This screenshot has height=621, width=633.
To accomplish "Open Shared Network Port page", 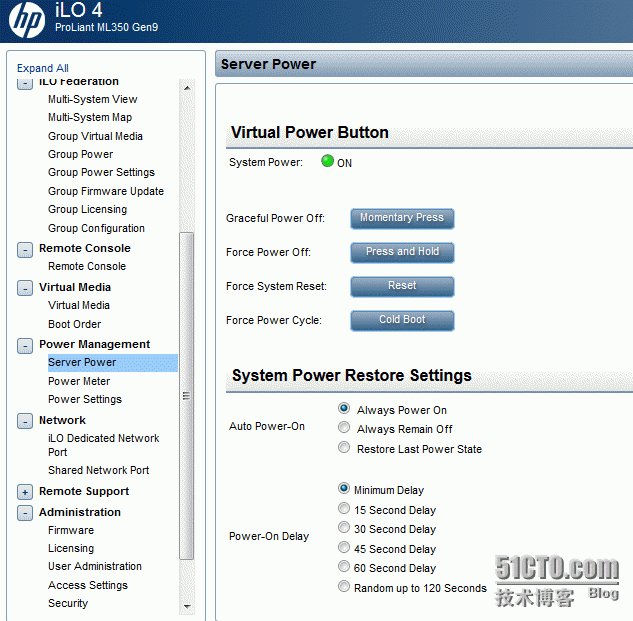I will pos(99,470).
